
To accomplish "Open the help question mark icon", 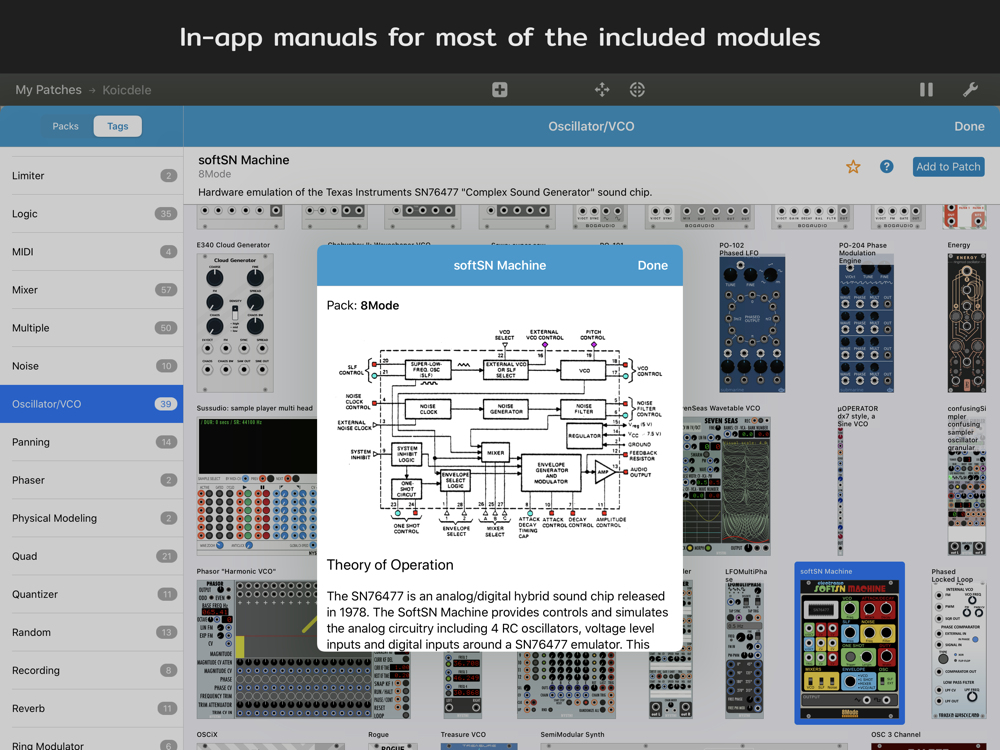I will (x=886, y=167).
